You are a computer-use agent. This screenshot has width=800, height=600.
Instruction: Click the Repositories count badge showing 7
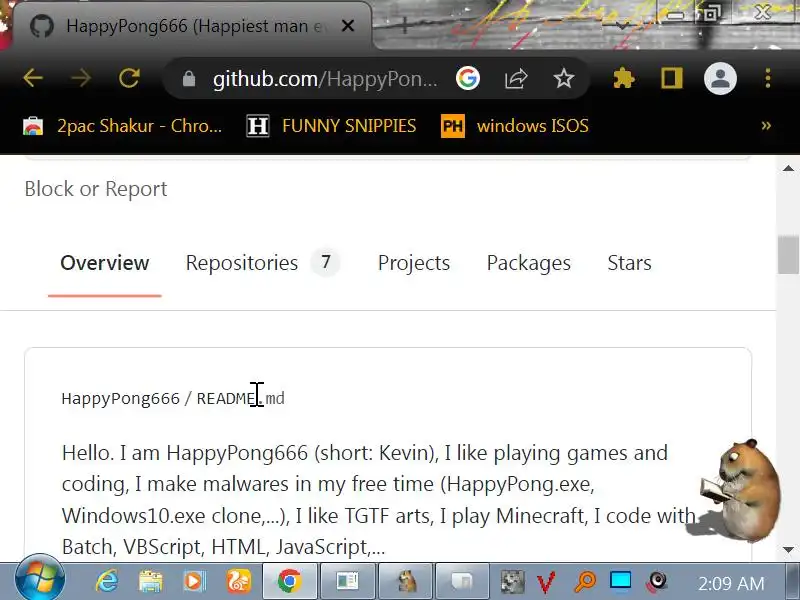[326, 263]
